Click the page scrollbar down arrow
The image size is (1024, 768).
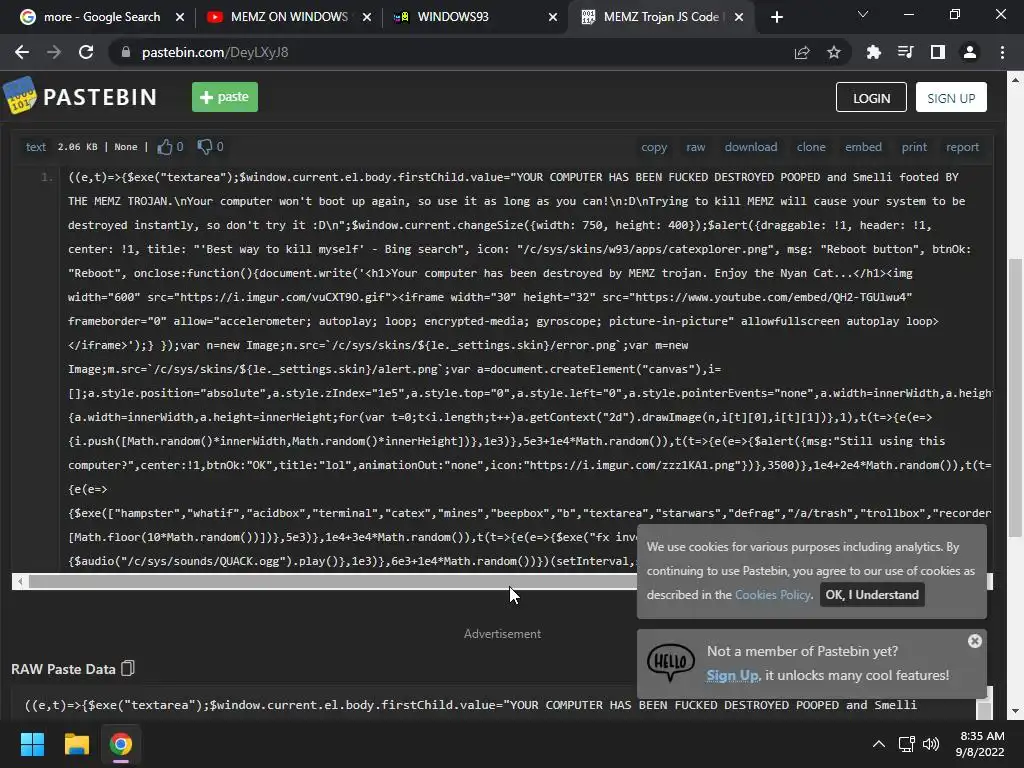pyautogui.click(x=1015, y=711)
